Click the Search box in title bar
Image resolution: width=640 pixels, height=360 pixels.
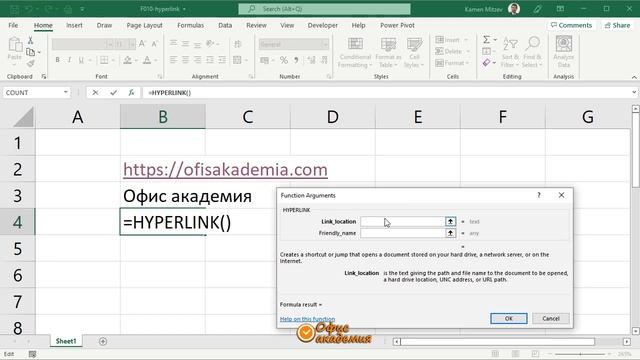point(324,9)
